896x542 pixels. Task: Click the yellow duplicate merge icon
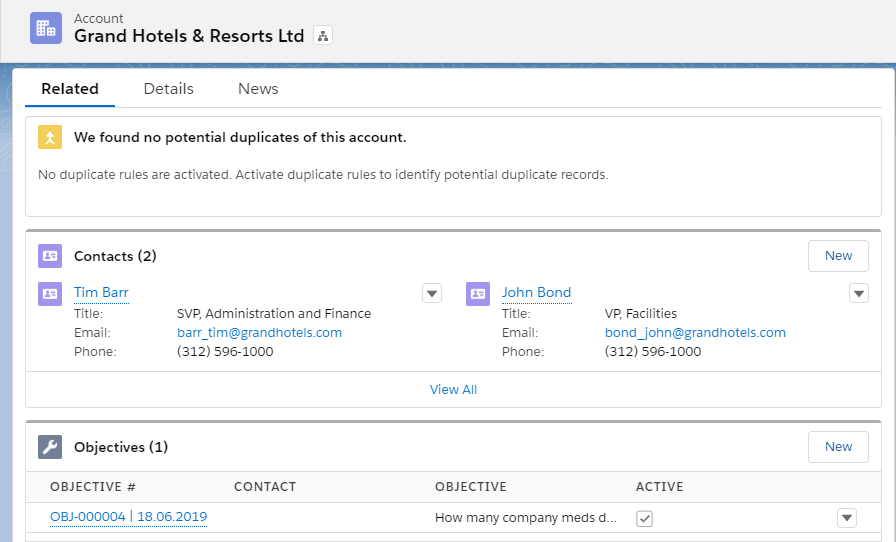pos(50,137)
